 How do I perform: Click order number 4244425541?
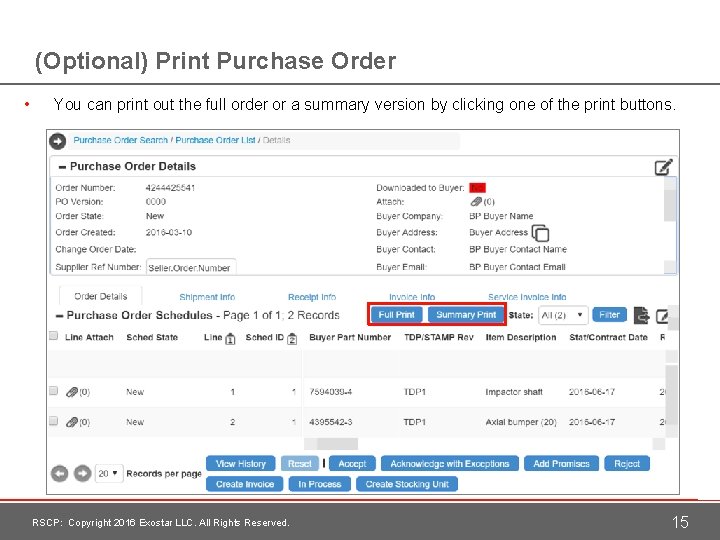coord(170,188)
